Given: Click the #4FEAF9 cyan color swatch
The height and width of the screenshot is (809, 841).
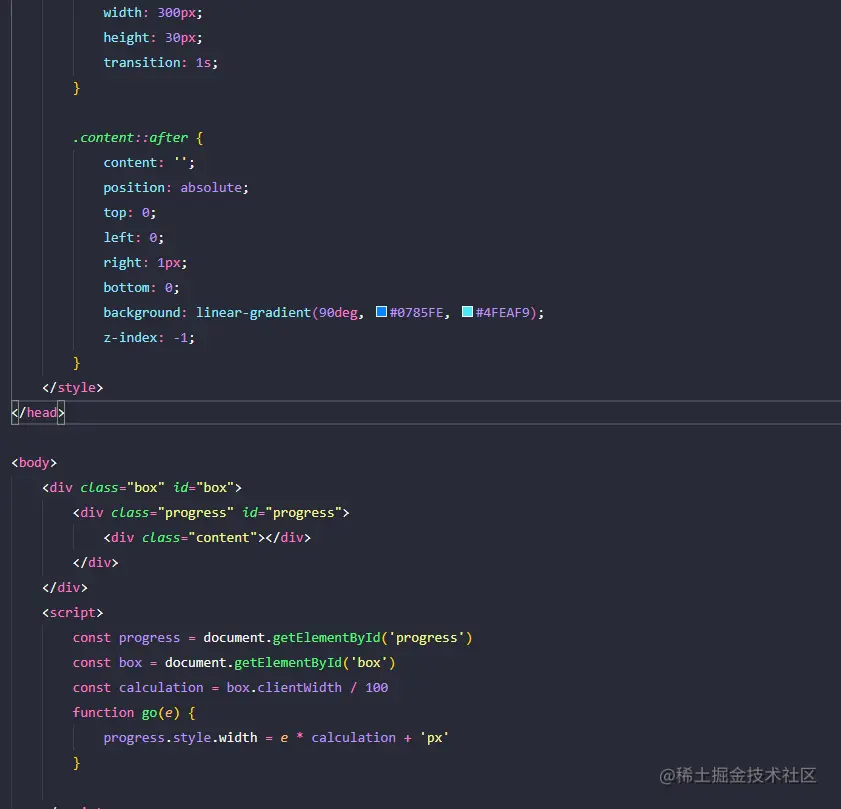Looking at the screenshot, I should point(467,312).
